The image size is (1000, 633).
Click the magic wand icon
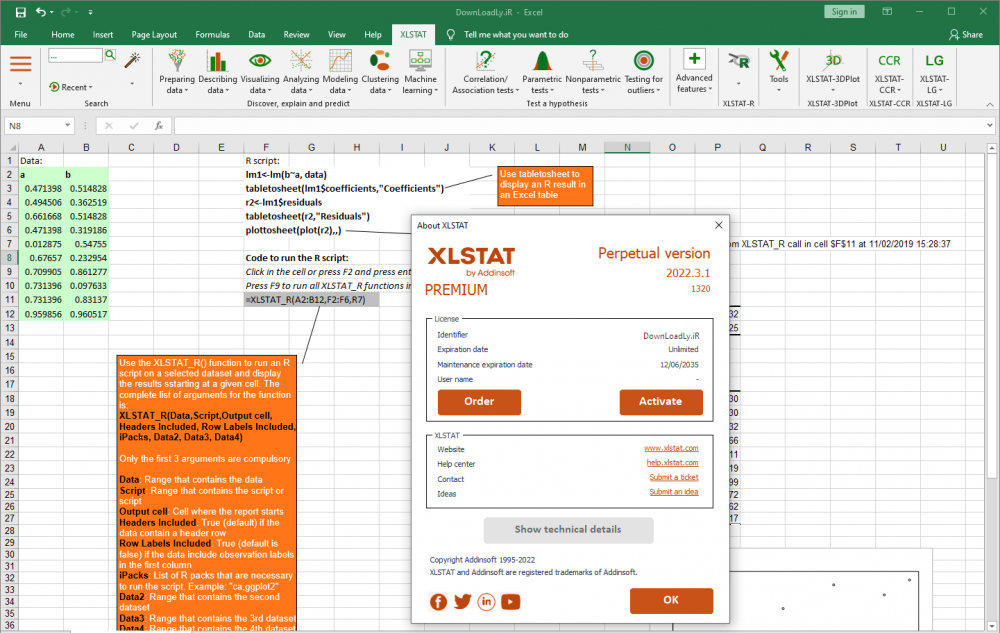[132, 60]
